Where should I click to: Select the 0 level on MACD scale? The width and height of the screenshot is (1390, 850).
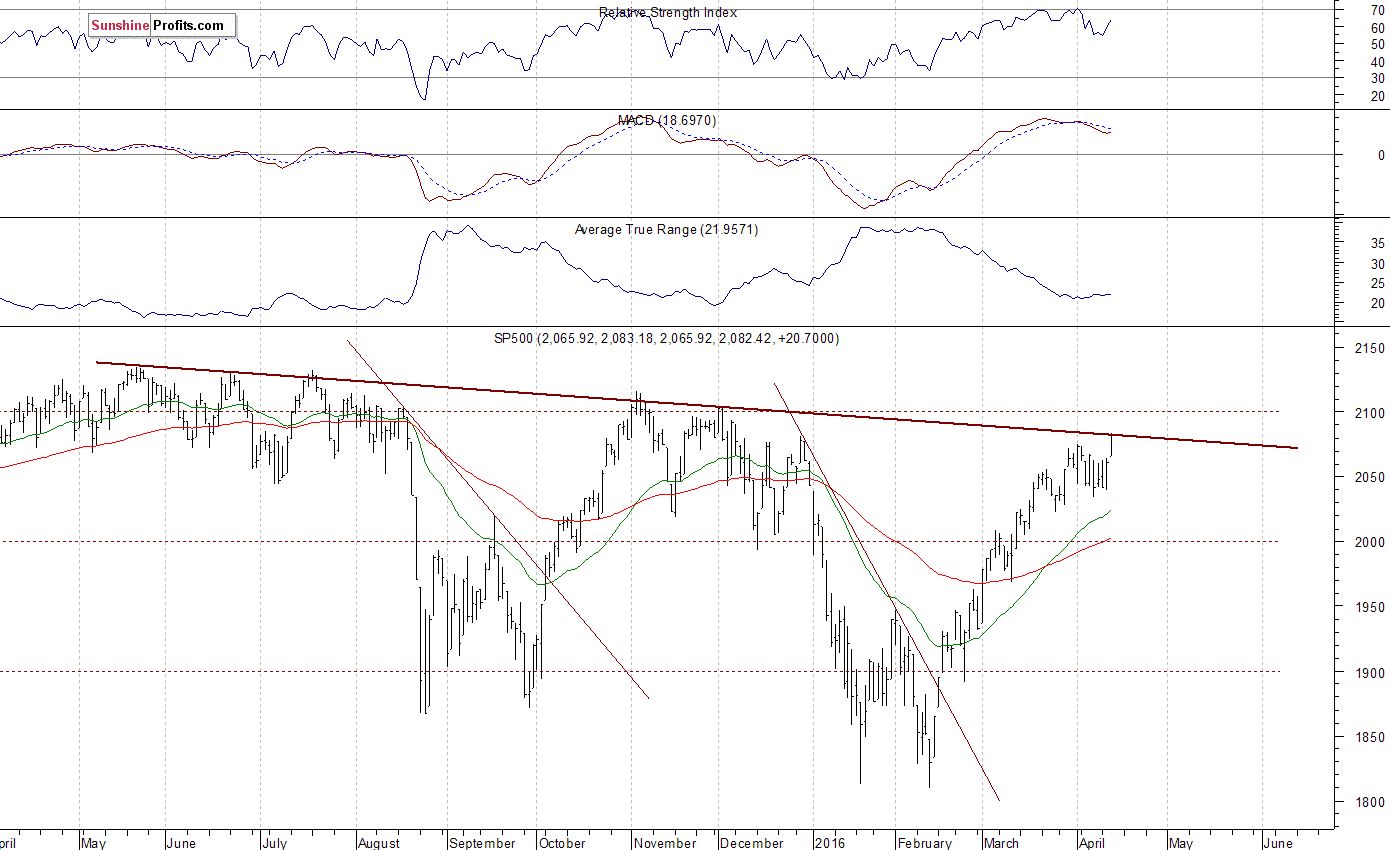click(1381, 155)
